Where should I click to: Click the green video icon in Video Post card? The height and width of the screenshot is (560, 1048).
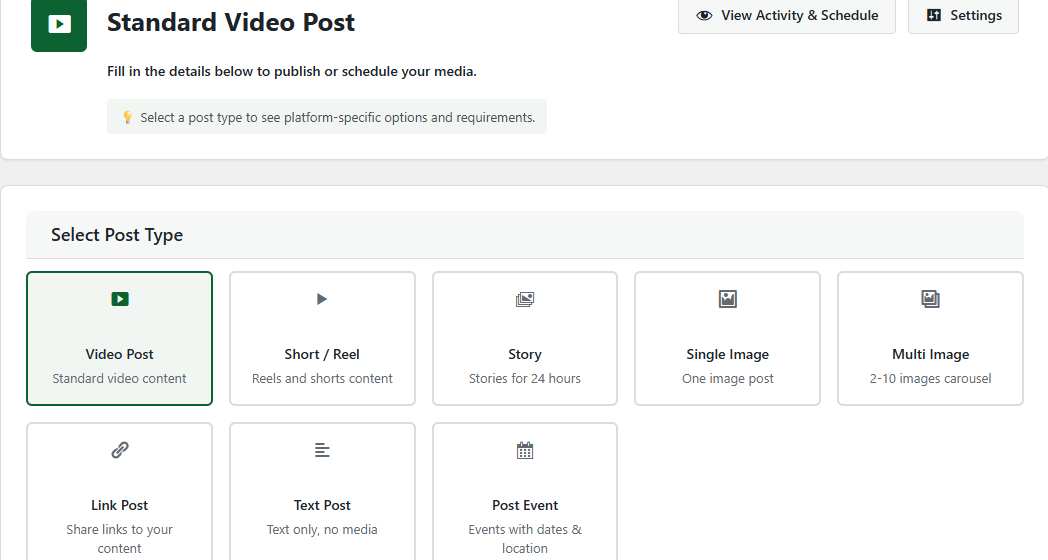[120, 299]
